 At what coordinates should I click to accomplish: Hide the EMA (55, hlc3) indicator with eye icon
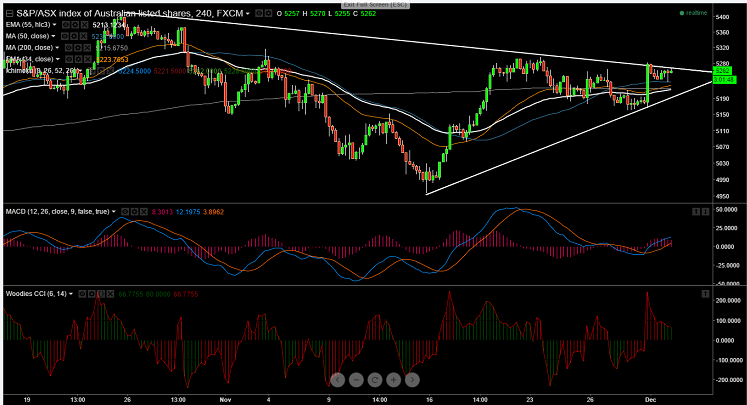coord(65,24)
